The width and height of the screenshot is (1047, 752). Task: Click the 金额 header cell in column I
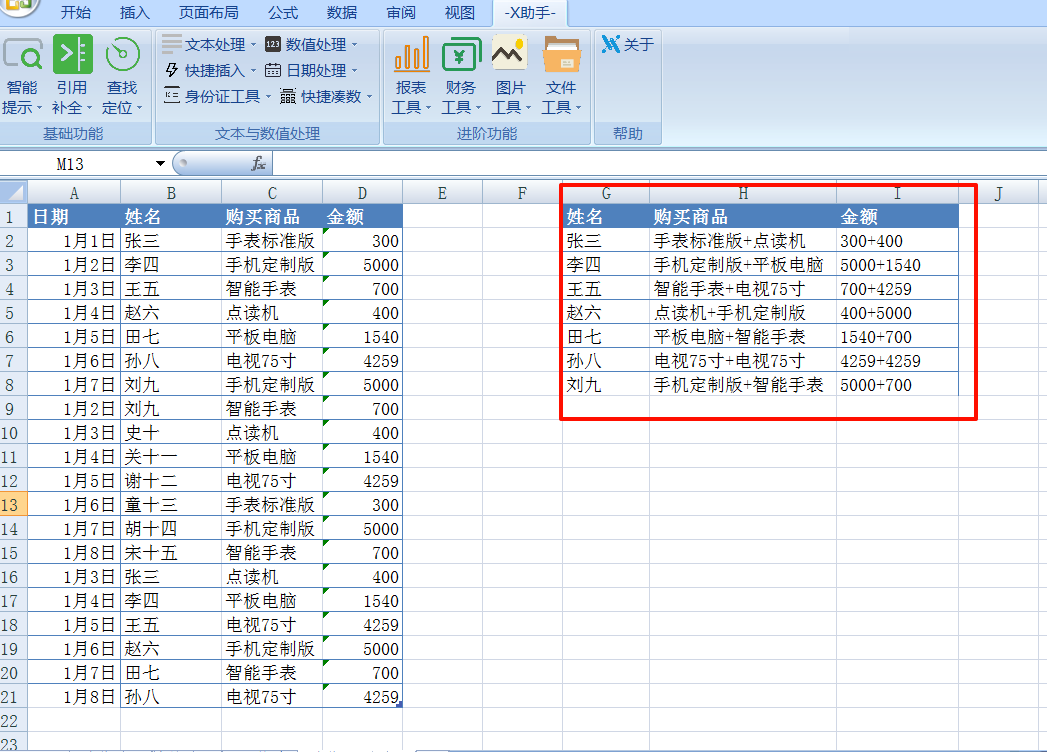tap(897, 216)
